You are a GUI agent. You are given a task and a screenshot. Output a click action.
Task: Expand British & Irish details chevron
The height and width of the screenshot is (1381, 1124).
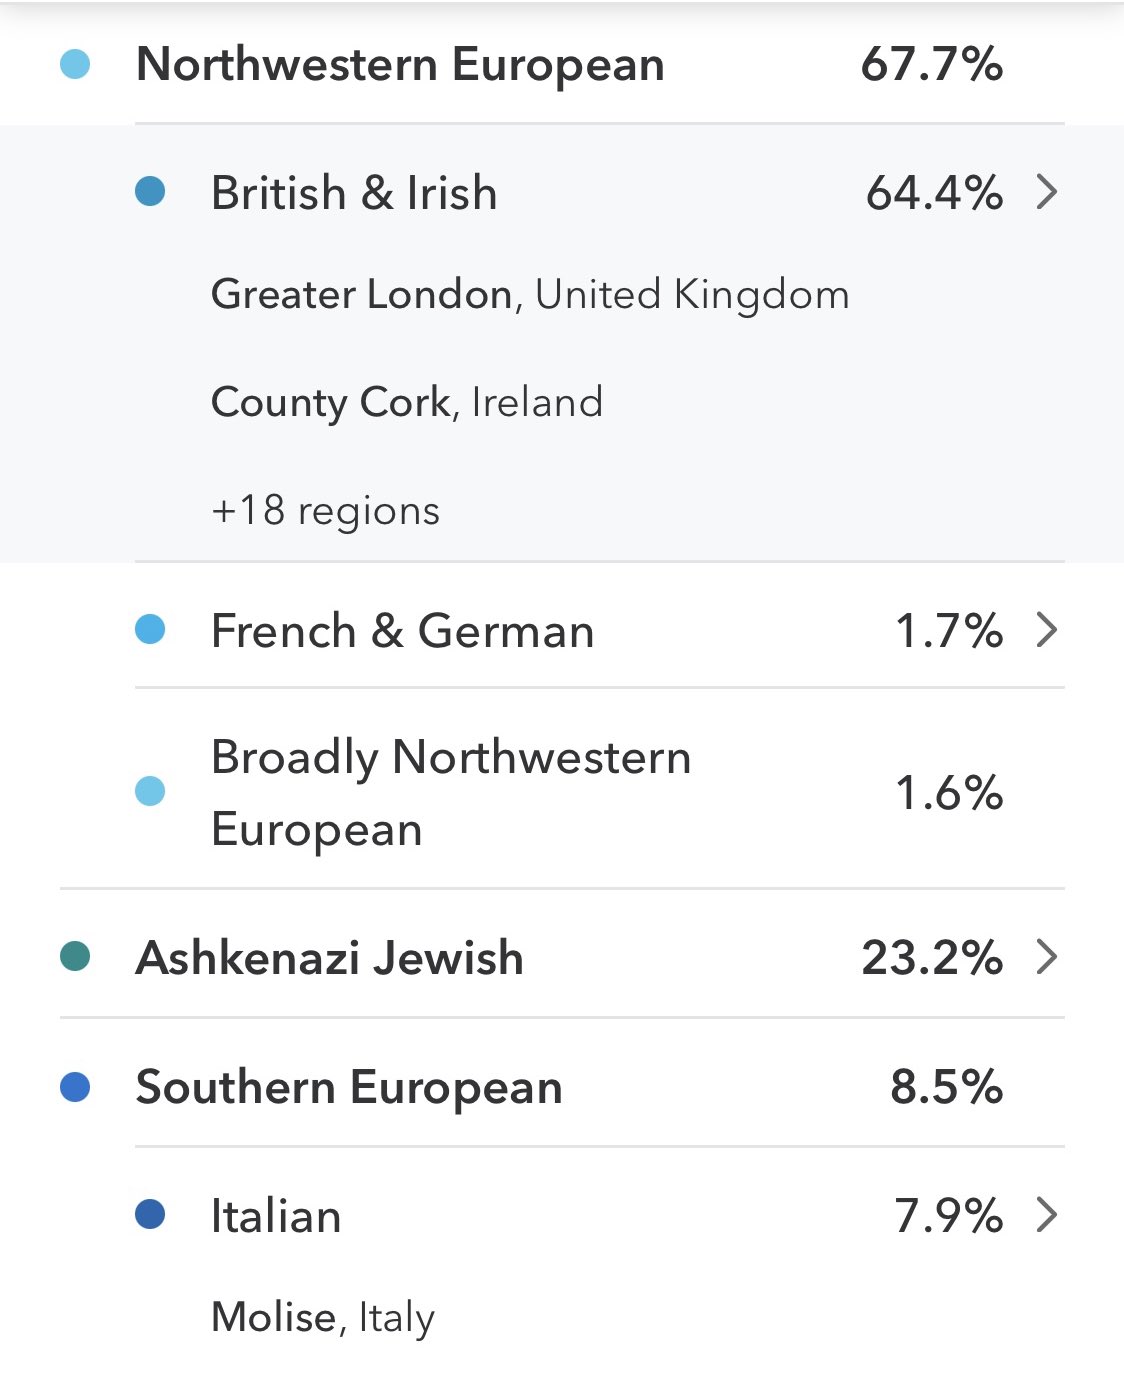coord(1047,192)
